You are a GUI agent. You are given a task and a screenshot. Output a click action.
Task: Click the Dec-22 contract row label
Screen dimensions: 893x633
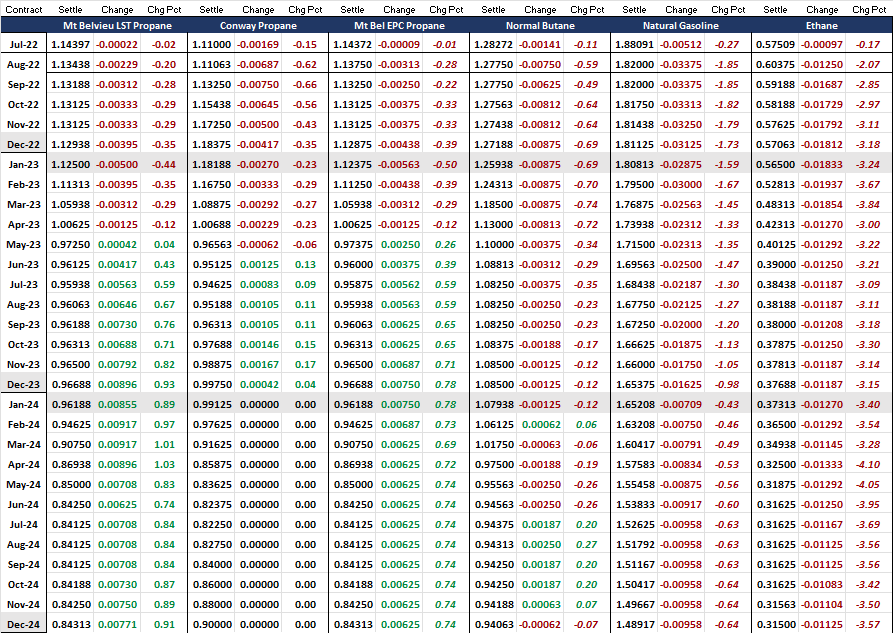point(23,145)
